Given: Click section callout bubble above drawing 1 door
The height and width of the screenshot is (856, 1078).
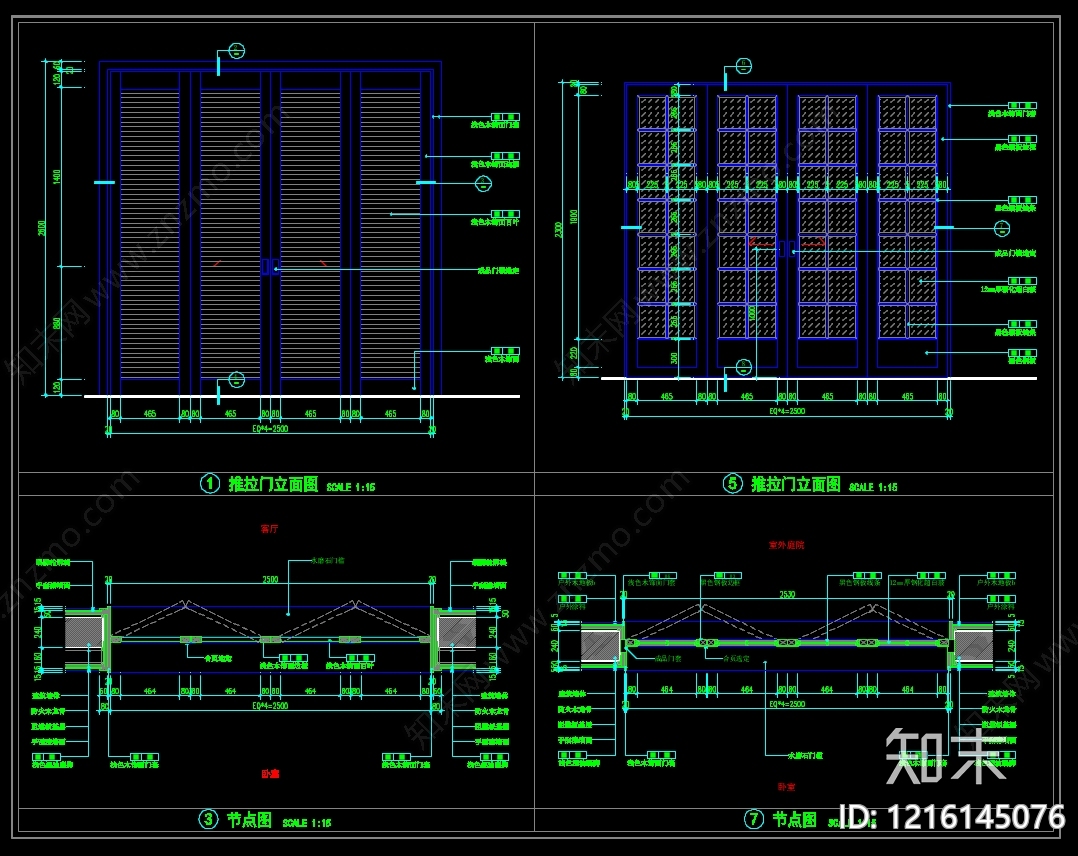Looking at the screenshot, I should [x=236, y=51].
